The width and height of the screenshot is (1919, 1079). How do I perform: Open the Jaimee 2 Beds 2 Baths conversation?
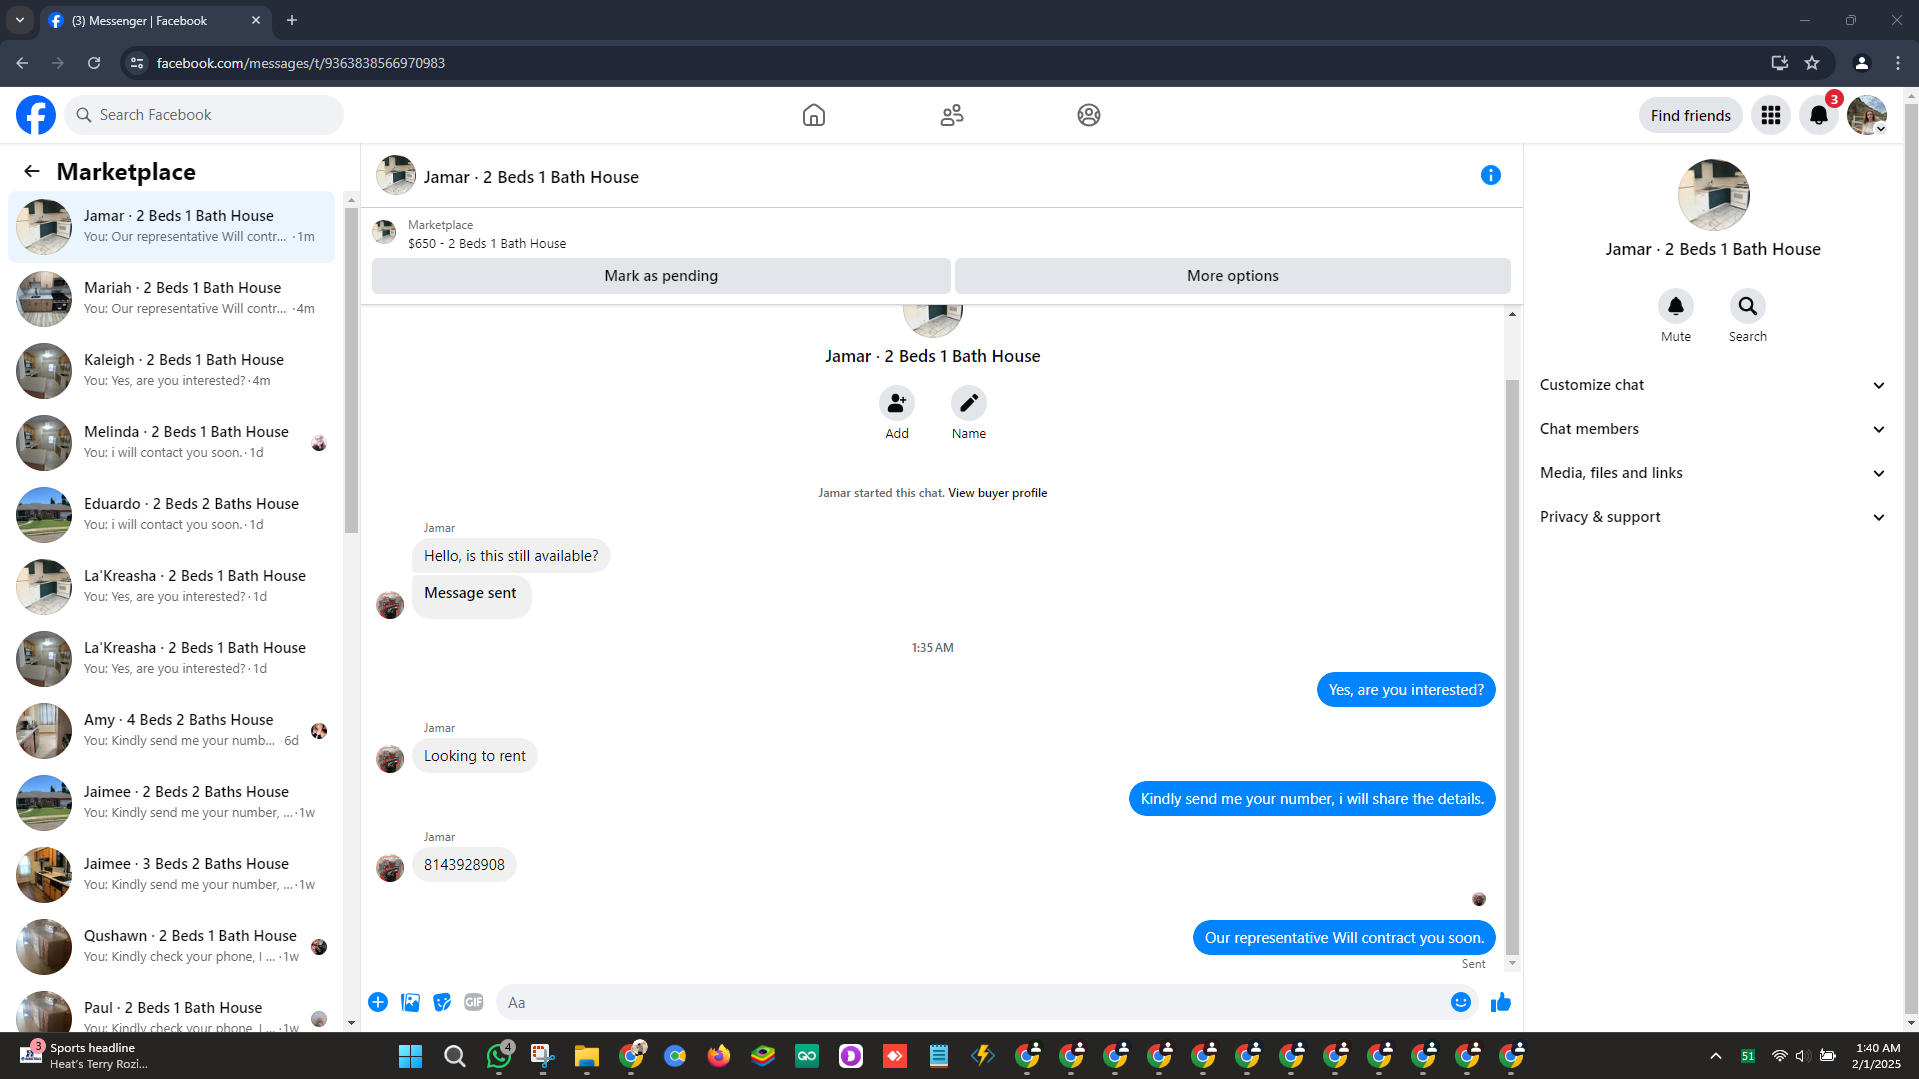[172, 803]
